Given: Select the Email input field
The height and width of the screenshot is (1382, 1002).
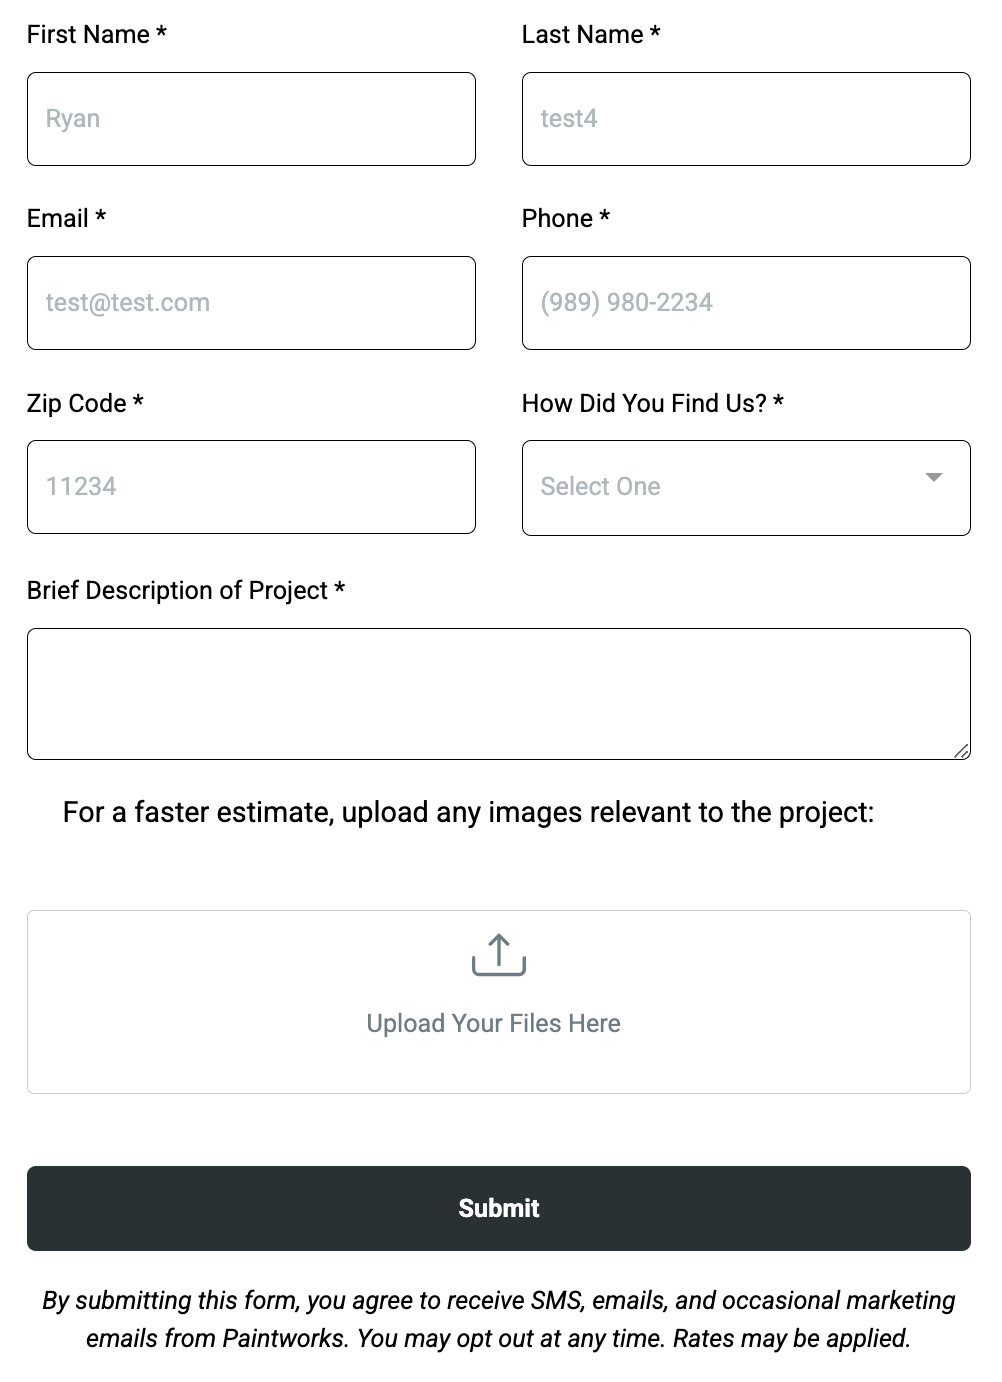Looking at the screenshot, I should click(x=251, y=302).
